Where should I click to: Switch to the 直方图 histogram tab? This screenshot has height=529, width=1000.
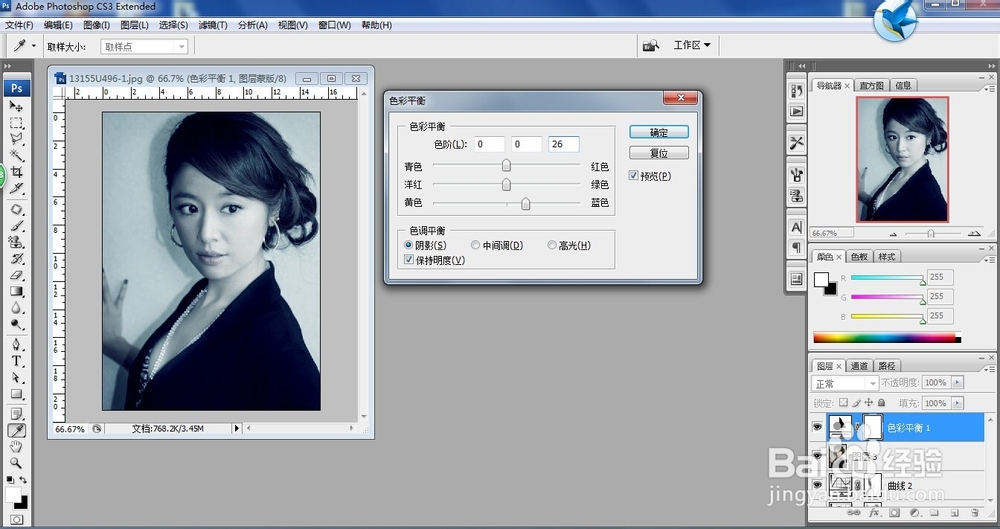click(871, 85)
